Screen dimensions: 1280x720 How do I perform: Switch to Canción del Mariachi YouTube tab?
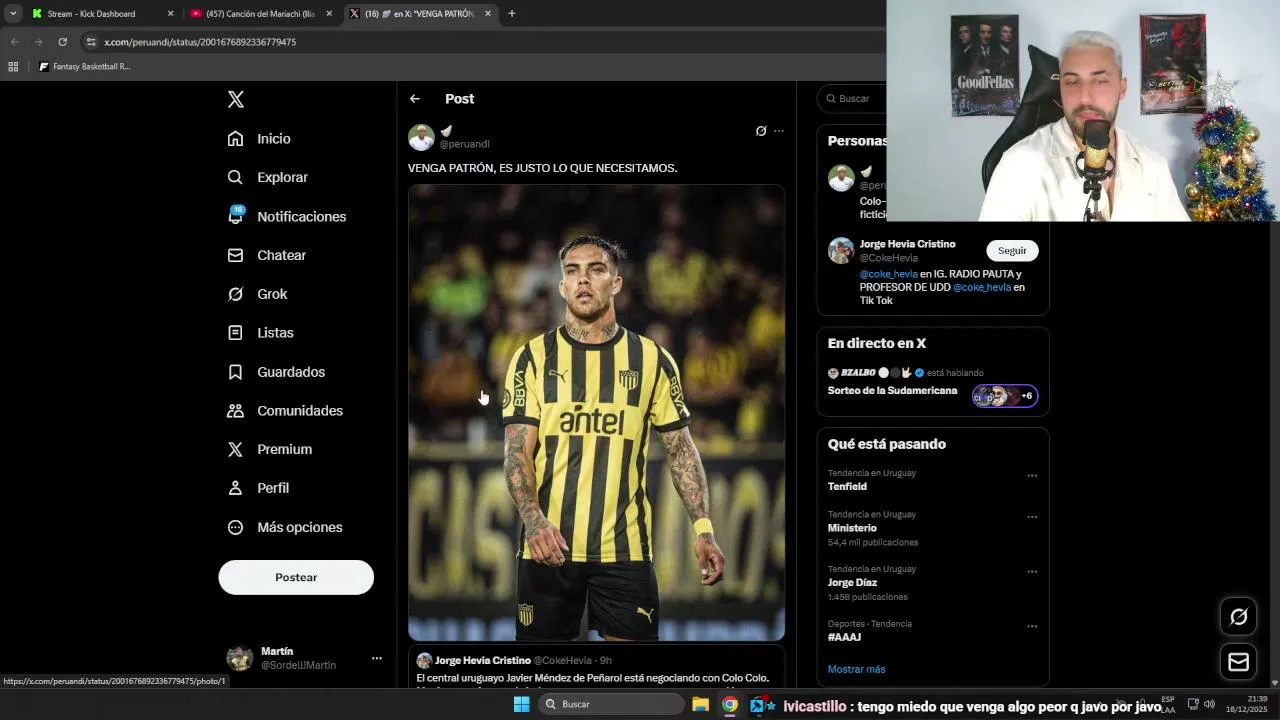(x=260, y=14)
